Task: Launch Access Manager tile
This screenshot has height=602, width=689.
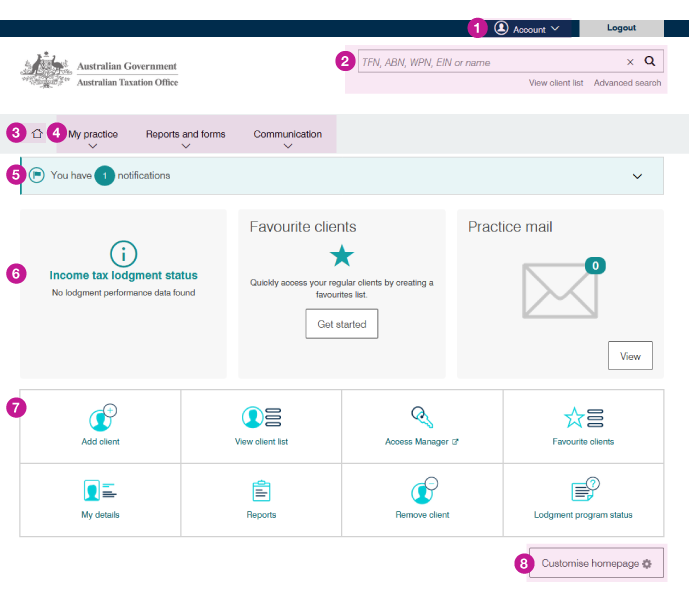Action: [x=421, y=426]
